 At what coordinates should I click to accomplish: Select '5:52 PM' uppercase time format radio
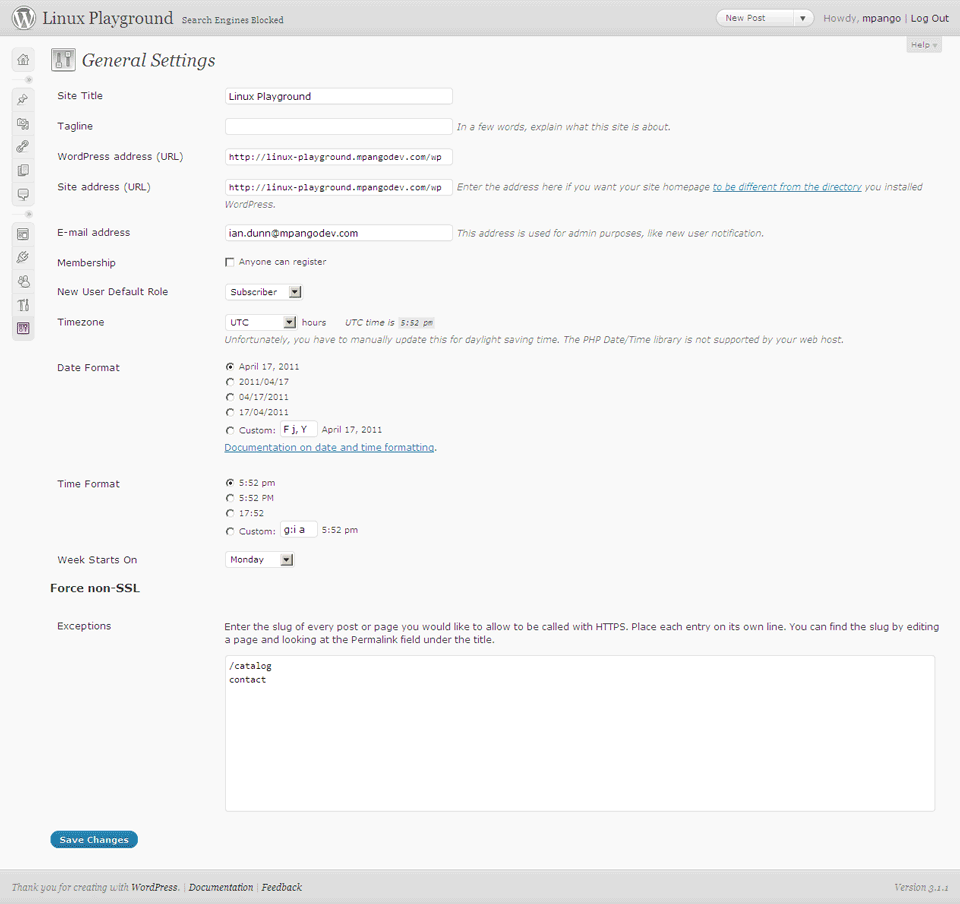click(230, 498)
